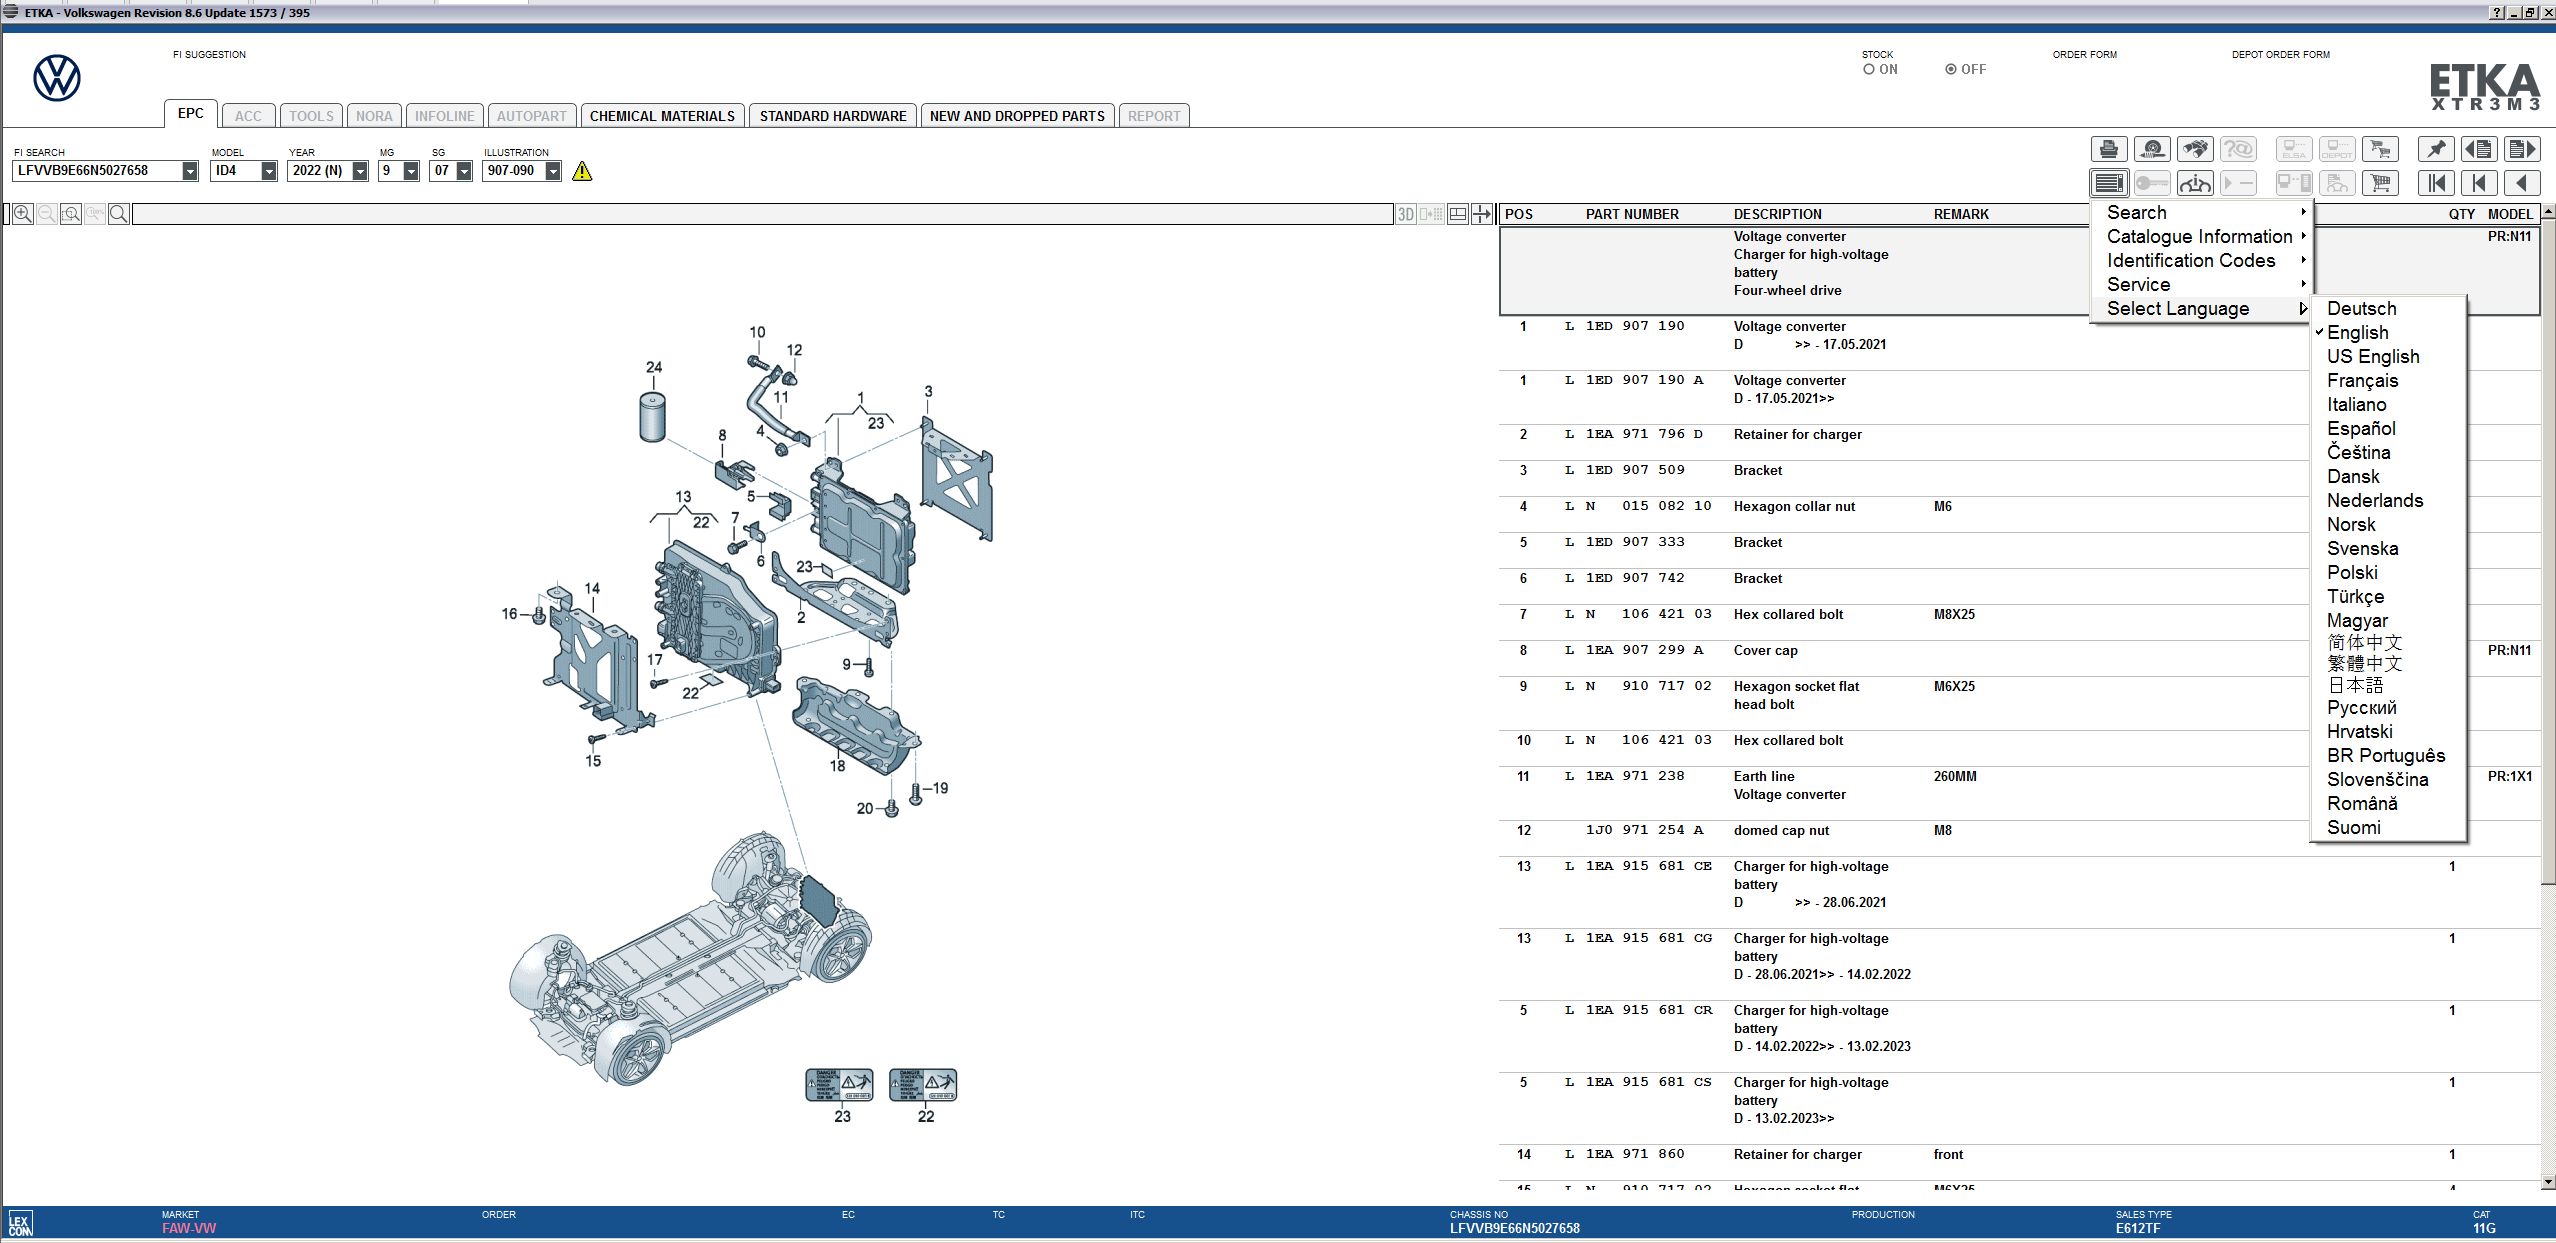Click the PART NUMBER column header
Screen dimensions: 2556x1243
[1632, 214]
